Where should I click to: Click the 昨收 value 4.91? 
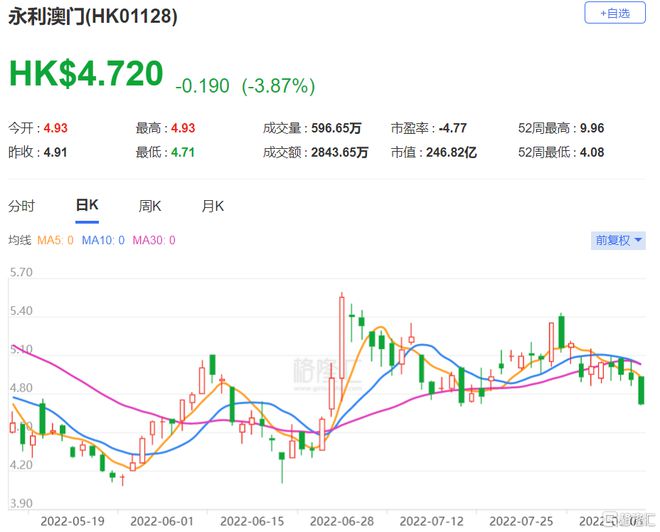(56, 152)
